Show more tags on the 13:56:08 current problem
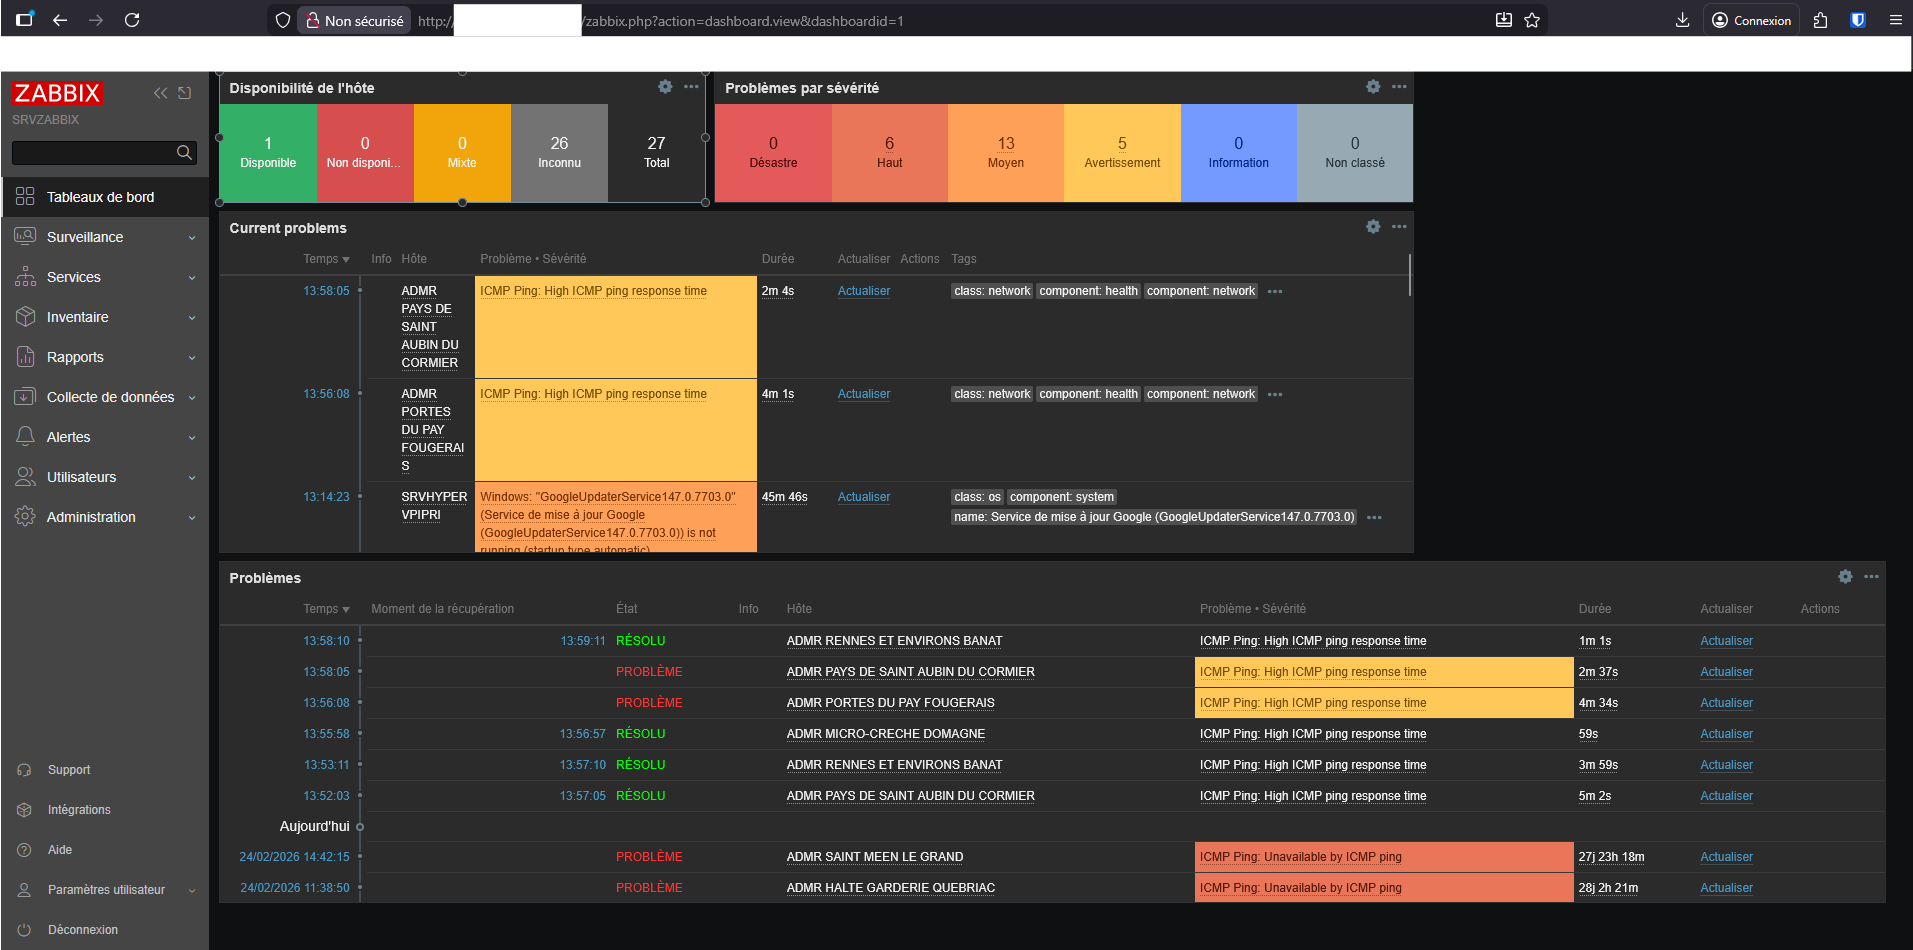This screenshot has height=950, width=1913. (x=1275, y=395)
